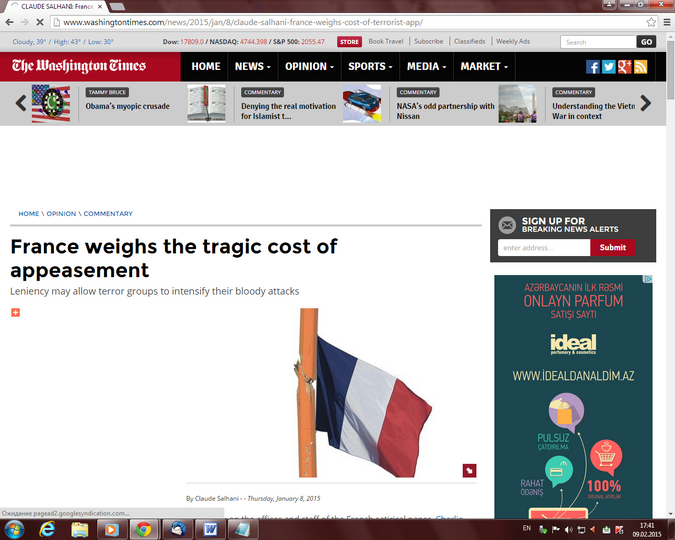Open Thunderbird icon in taskbar
The height and width of the screenshot is (540, 675).
[x=177, y=529]
